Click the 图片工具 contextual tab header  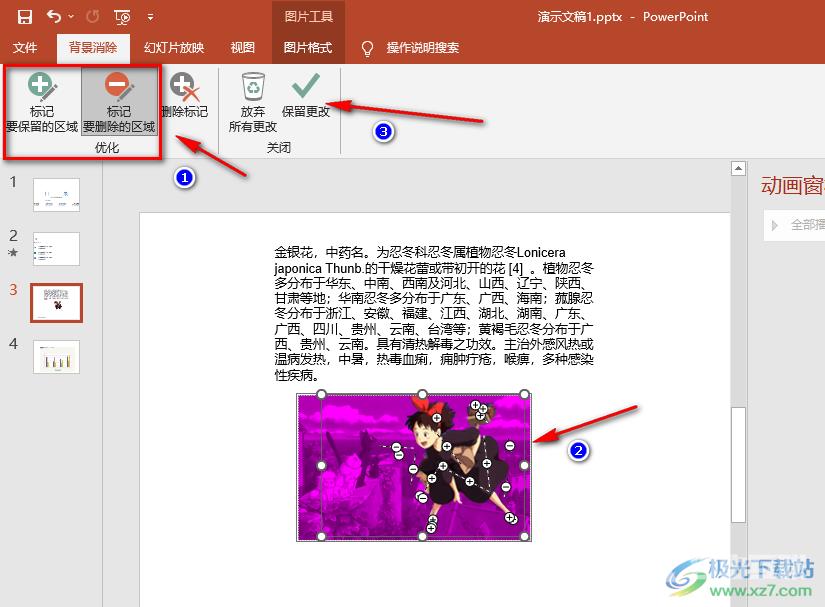[308, 17]
